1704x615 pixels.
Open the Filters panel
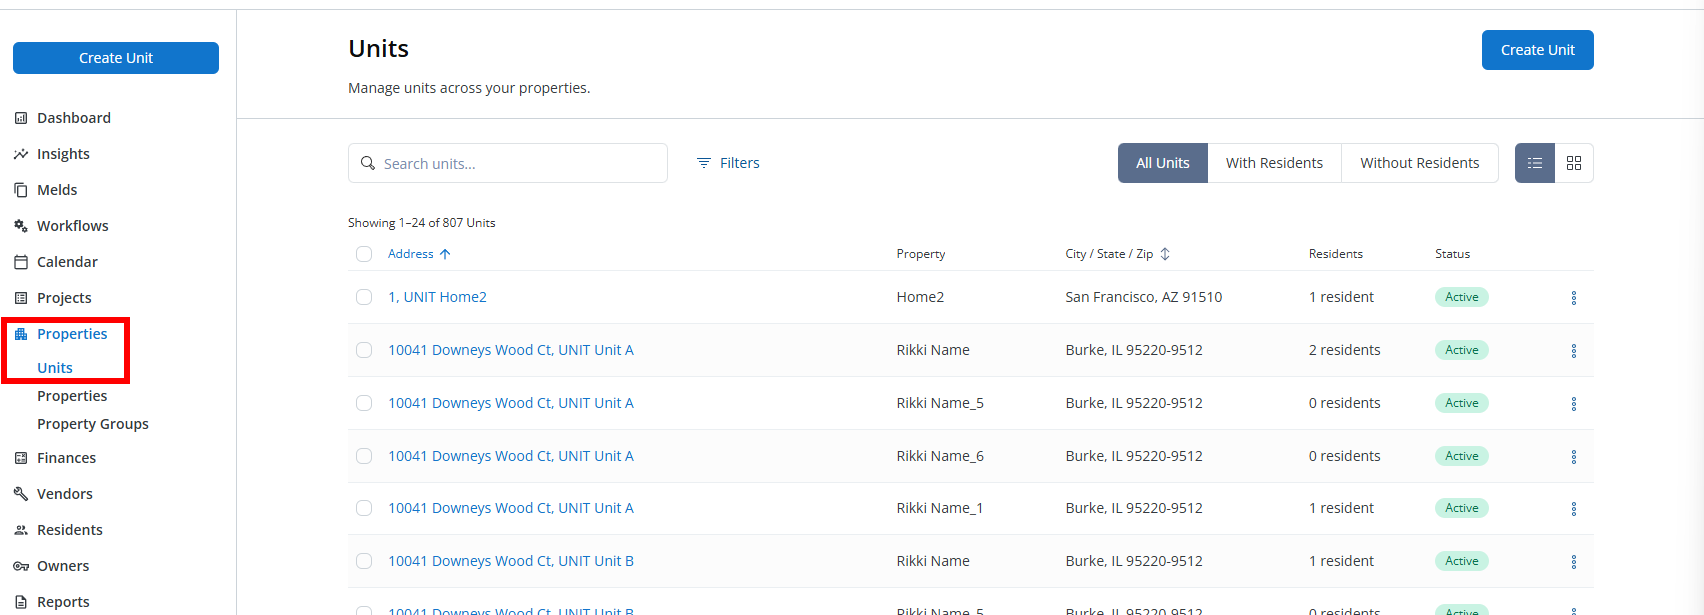coord(728,163)
